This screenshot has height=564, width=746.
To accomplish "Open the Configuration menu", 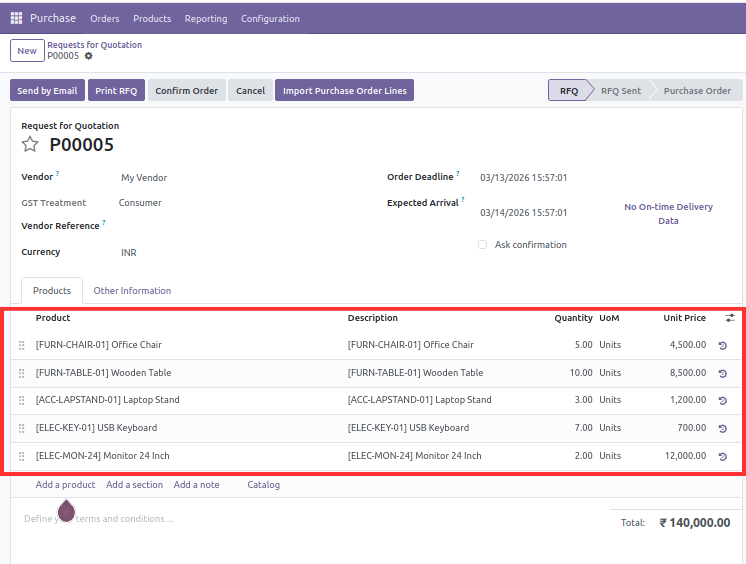I will coord(270,19).
